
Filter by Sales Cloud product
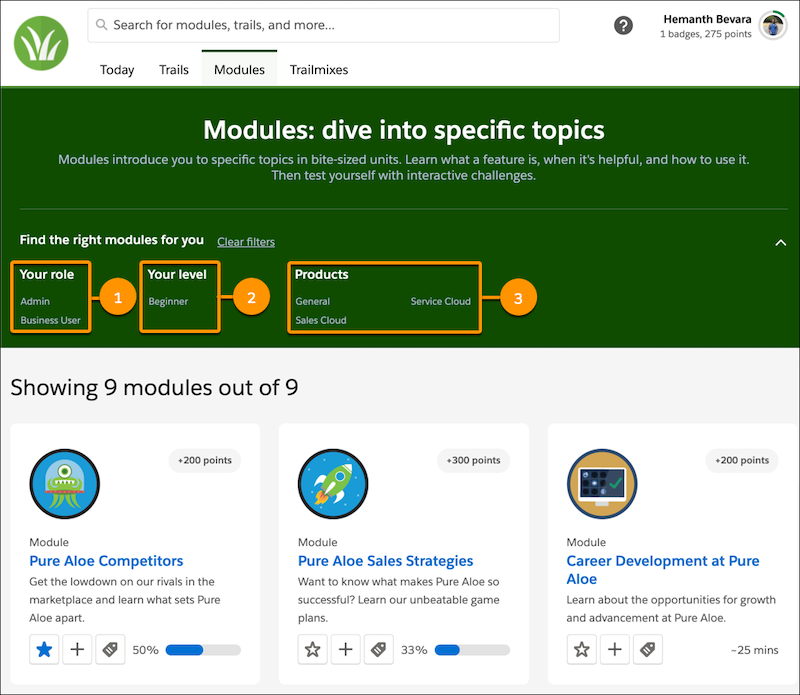click(321, 320)
